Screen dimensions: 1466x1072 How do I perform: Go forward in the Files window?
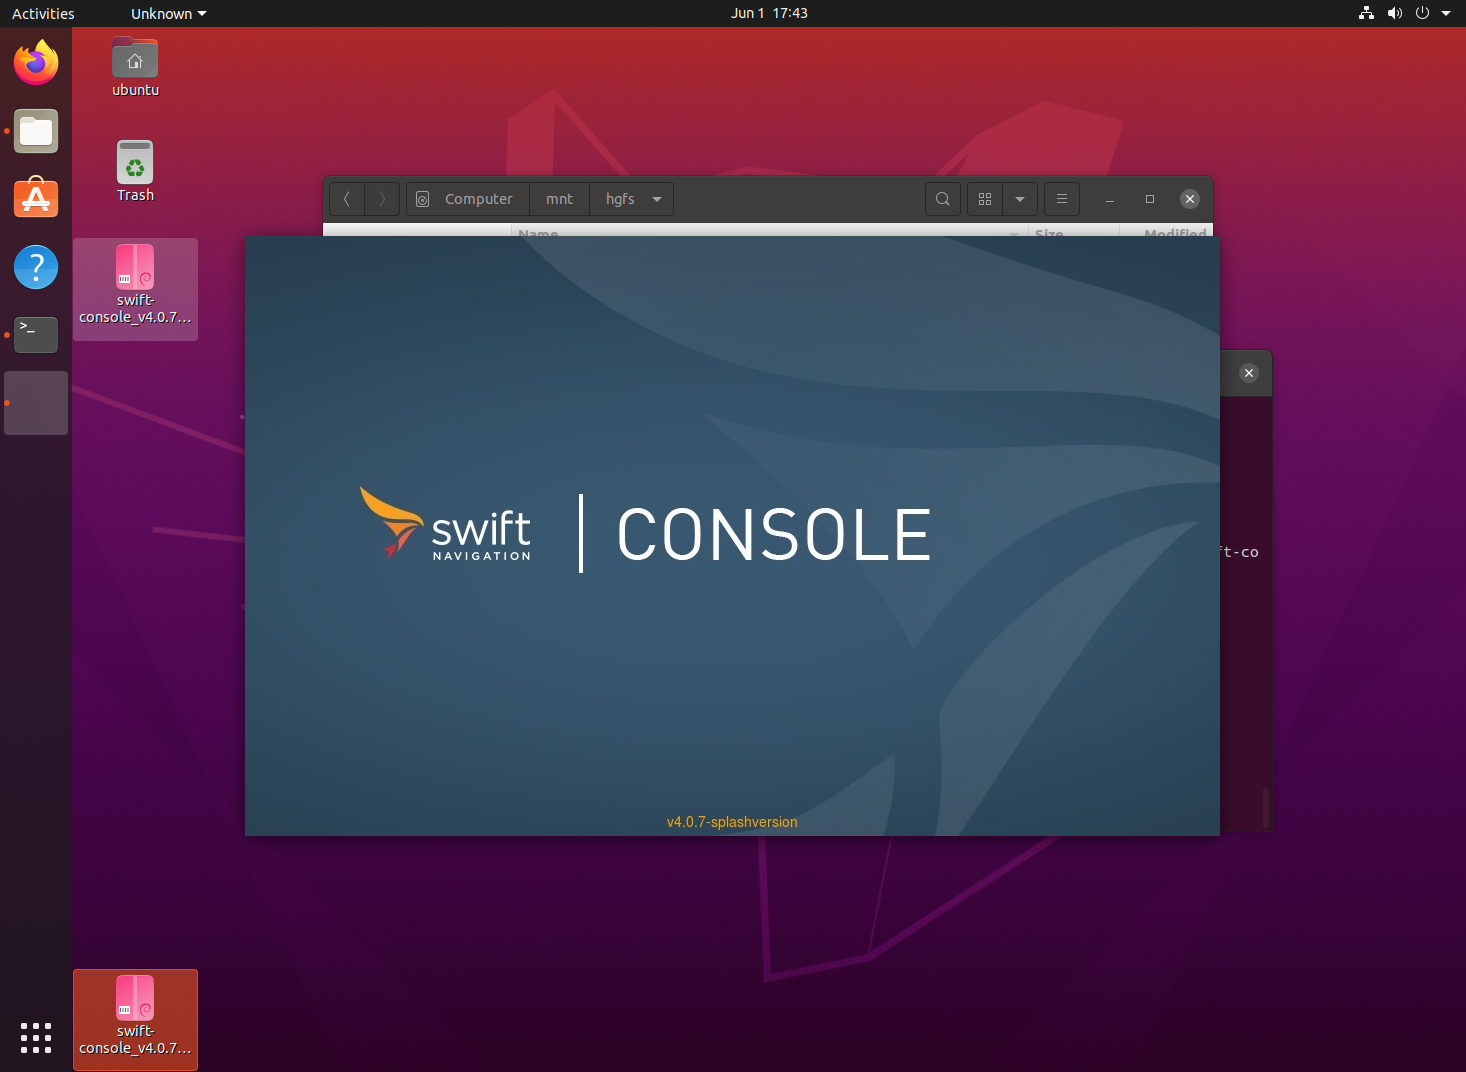point(382,199)
